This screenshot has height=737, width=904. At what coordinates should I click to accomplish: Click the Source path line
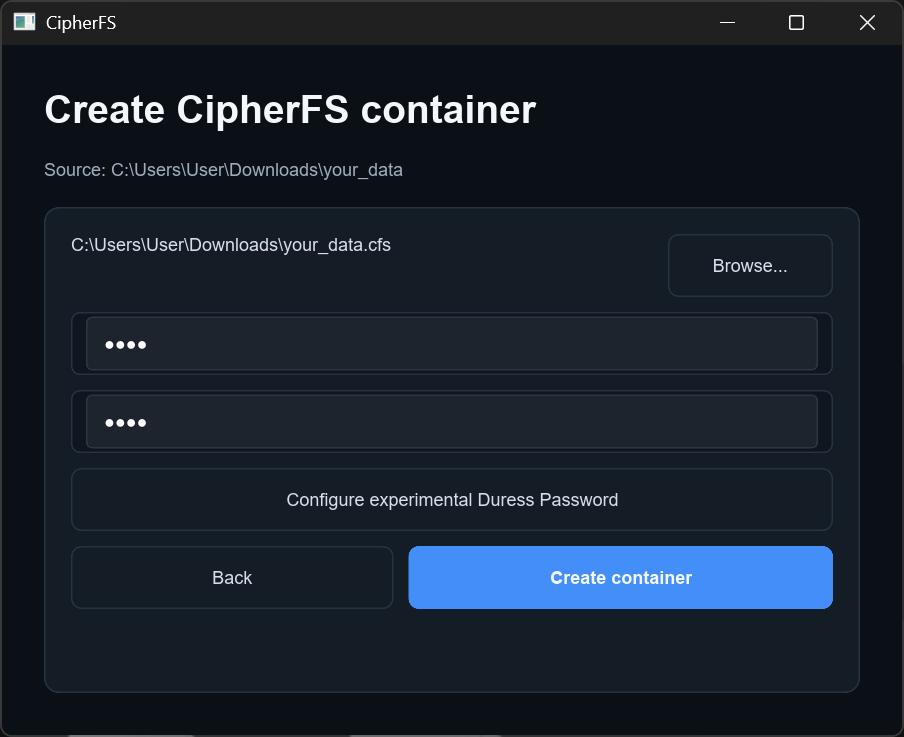coord(223,170)
